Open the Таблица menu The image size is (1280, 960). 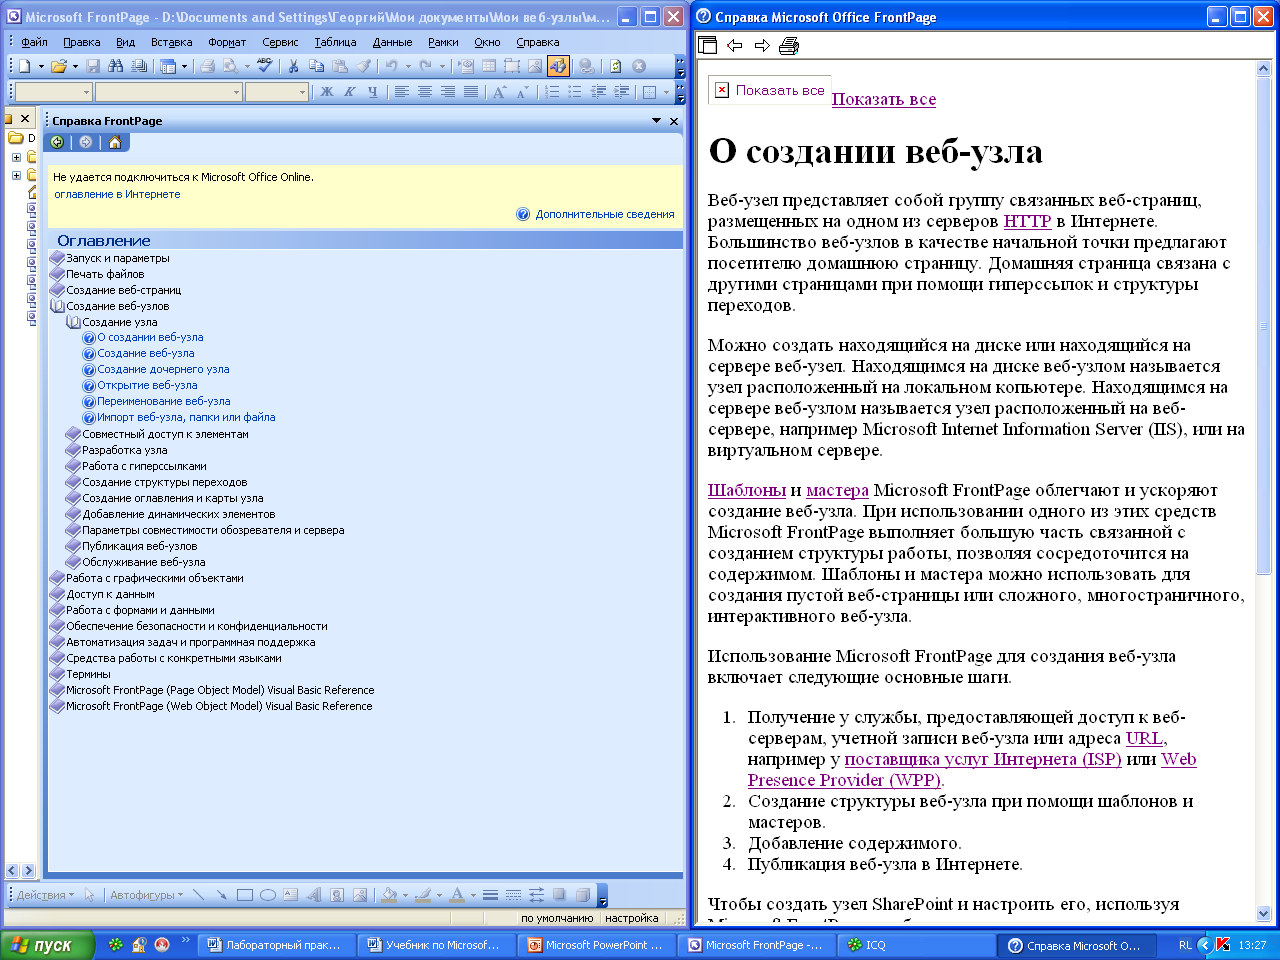pyautogui.click(x=335, y=42)
